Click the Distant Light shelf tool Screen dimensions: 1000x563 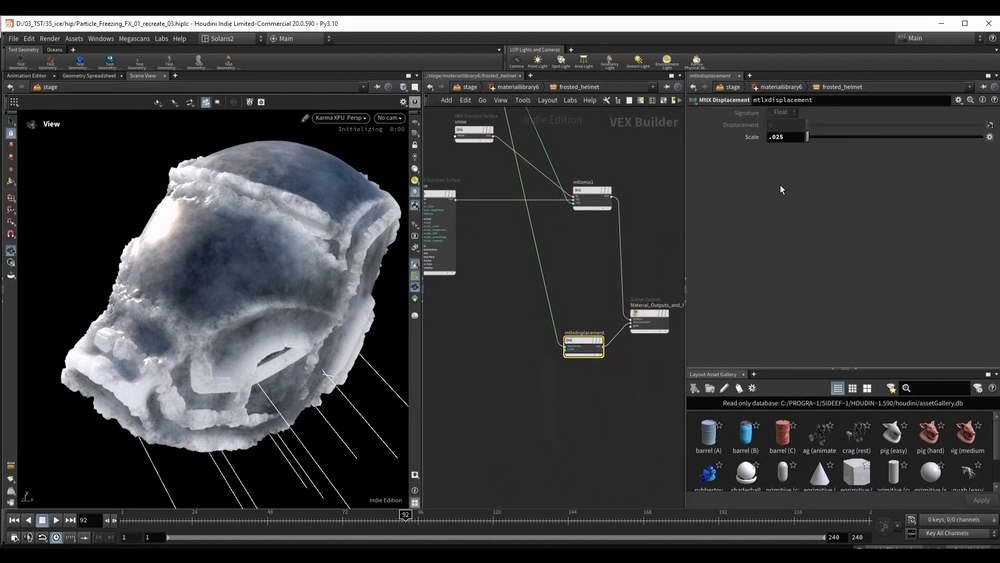coord(638,62)
